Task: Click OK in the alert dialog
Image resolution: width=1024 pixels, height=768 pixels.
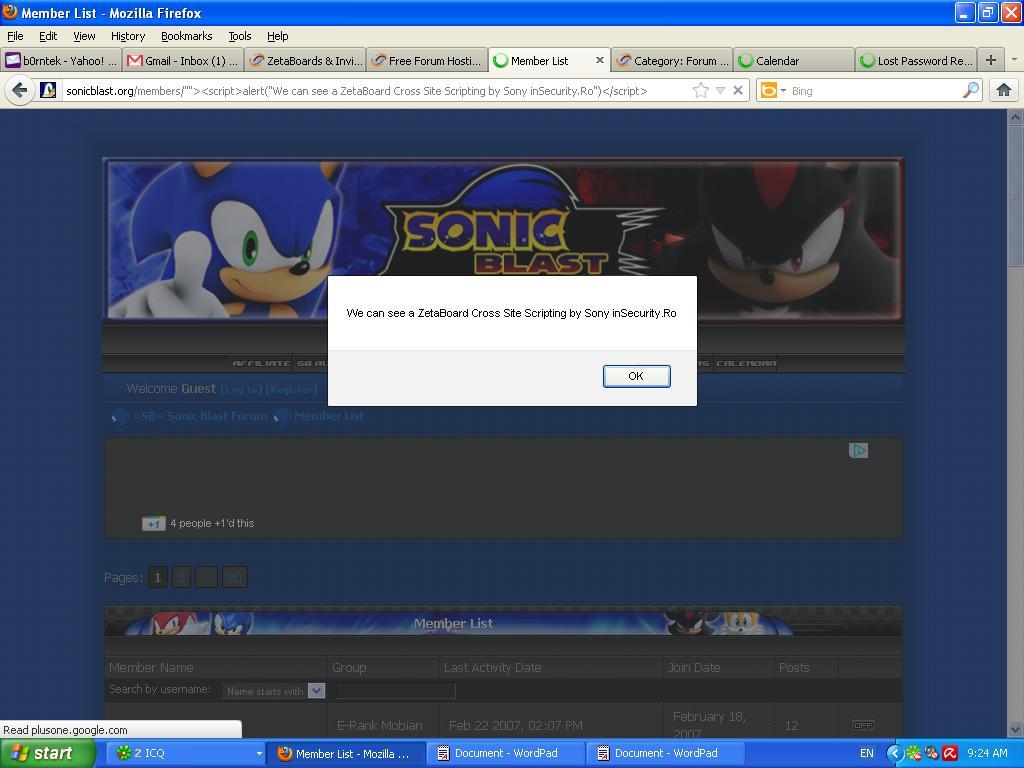Action: pyautogui.click(x=636, y=376)
